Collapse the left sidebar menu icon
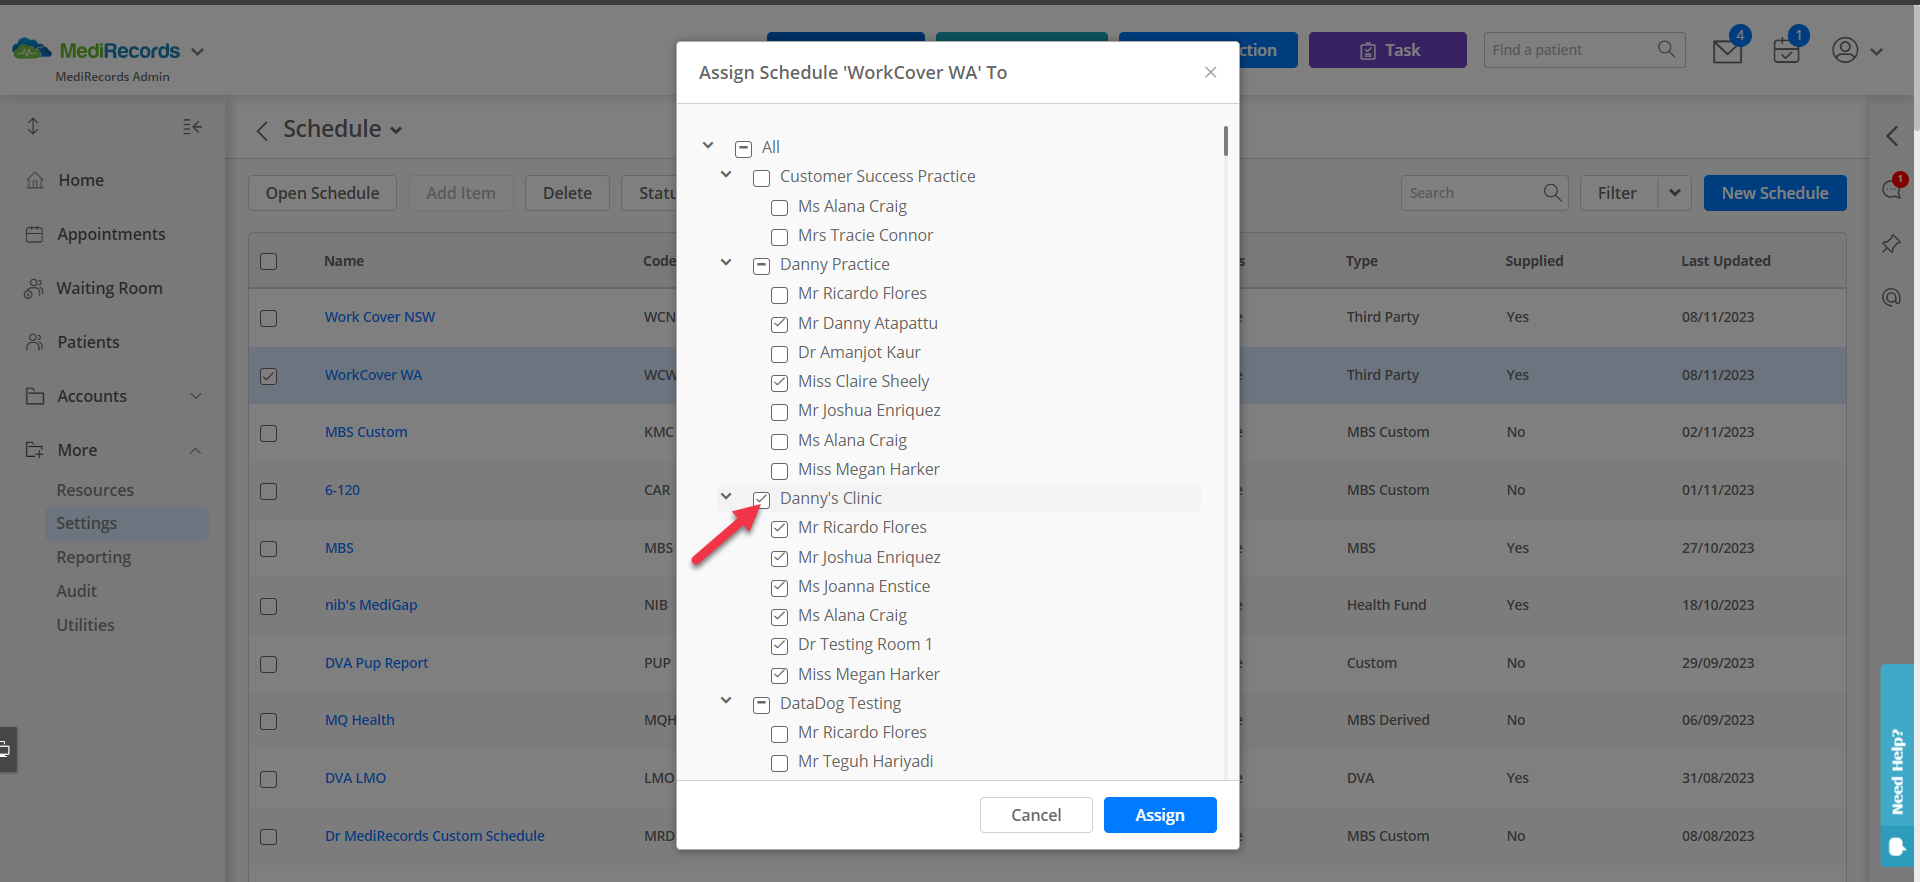Viewport: 1920px width, 882px height. (x=192, y=126)
